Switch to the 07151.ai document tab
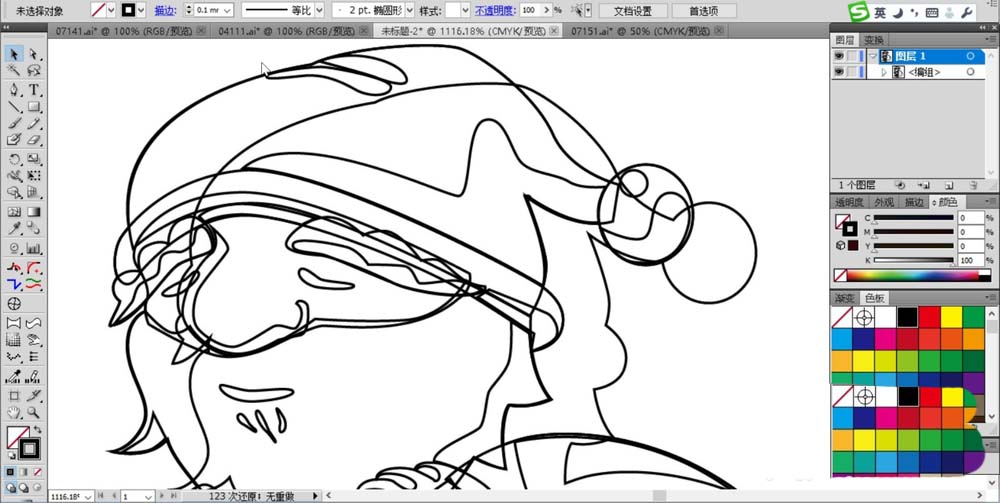 pyautogui.click(x=640, y=31)
